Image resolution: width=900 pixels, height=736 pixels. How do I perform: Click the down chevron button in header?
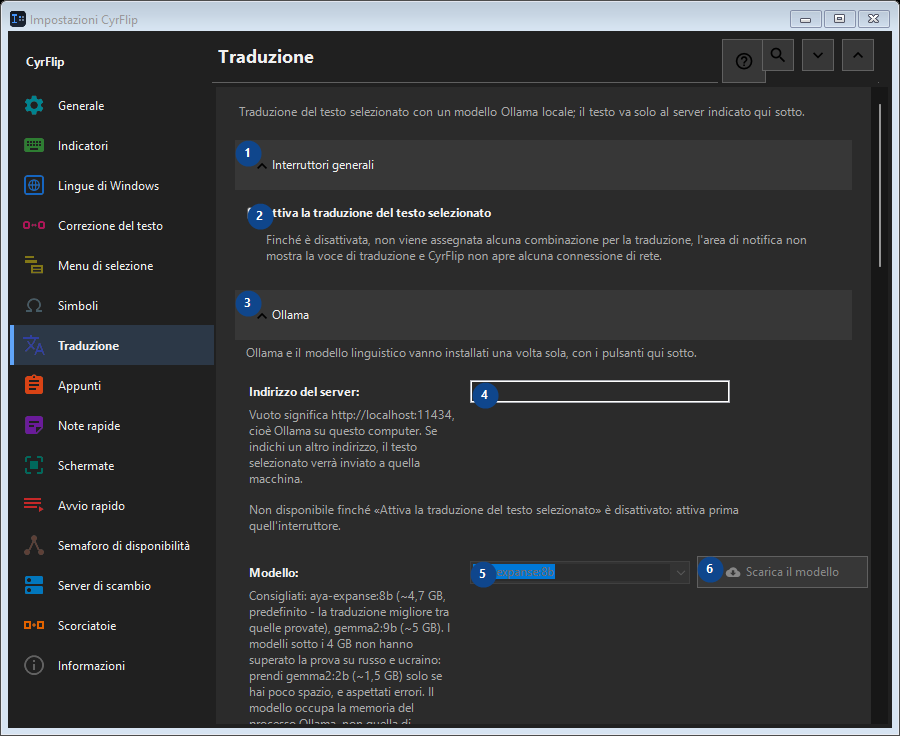click(818, 55)
